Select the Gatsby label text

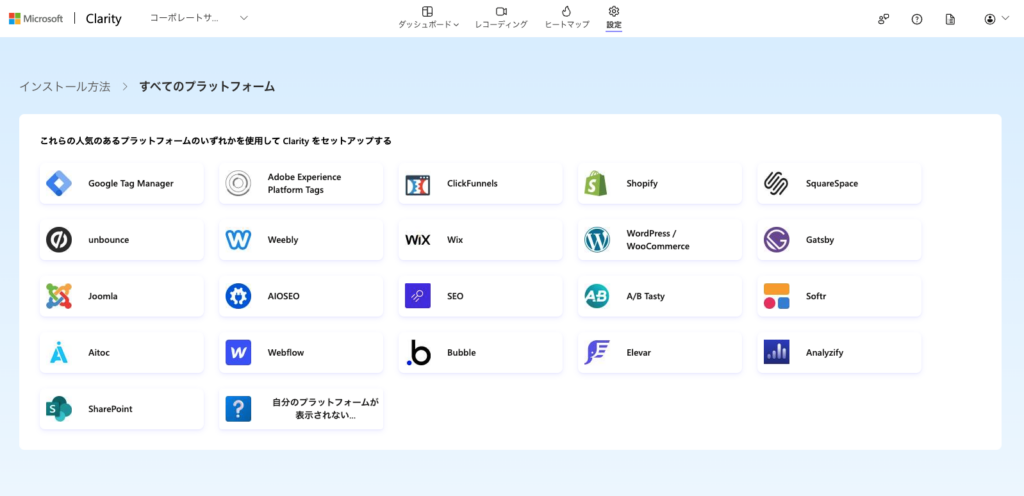[x=820, y=240]
